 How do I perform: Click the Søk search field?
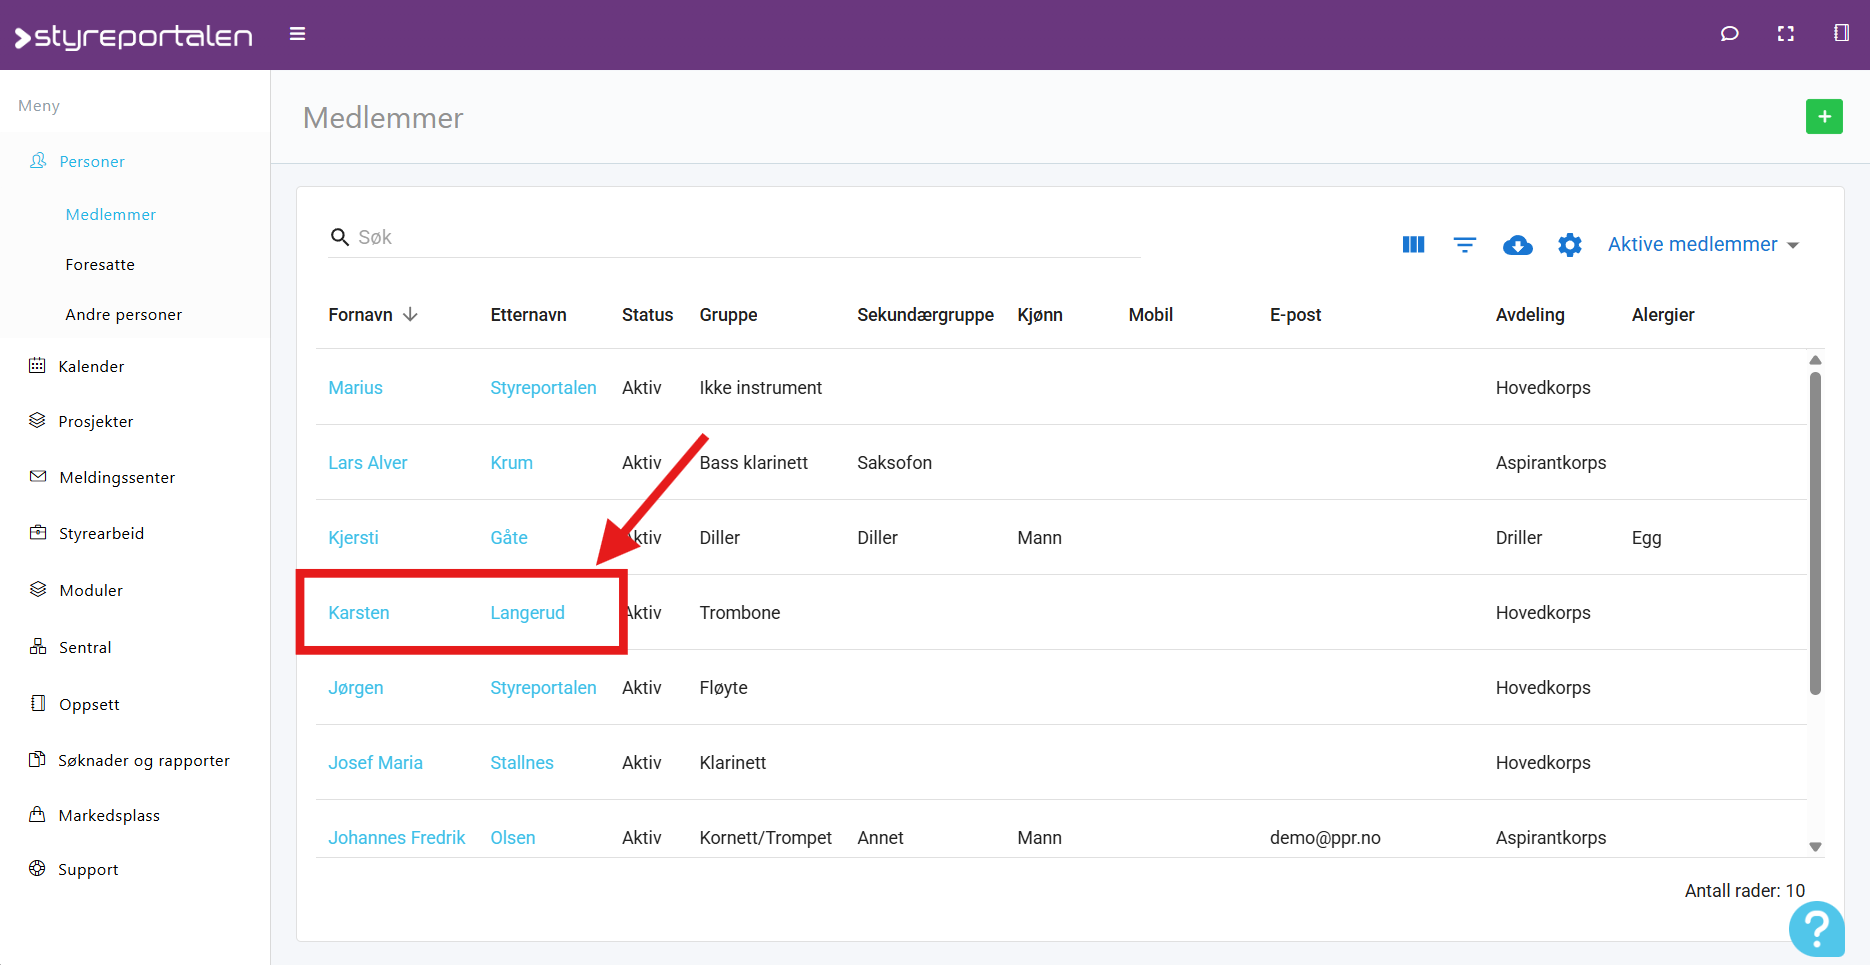(x=740, y=238)
